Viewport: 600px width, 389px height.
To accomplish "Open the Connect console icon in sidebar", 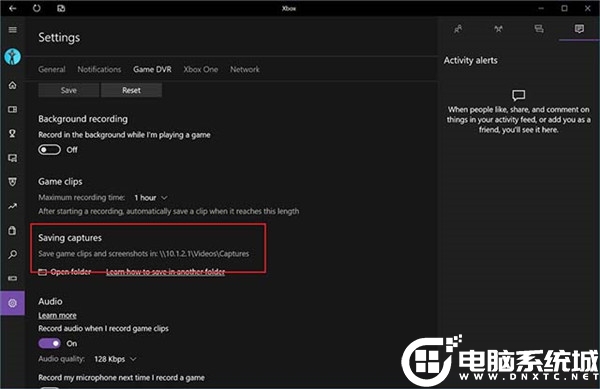I will (13, 278).
